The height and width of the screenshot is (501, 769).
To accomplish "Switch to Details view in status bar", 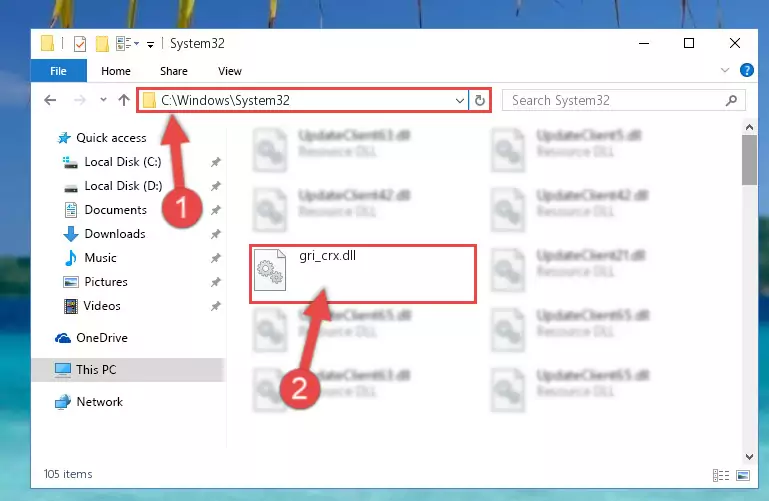I will coord(720,475).
